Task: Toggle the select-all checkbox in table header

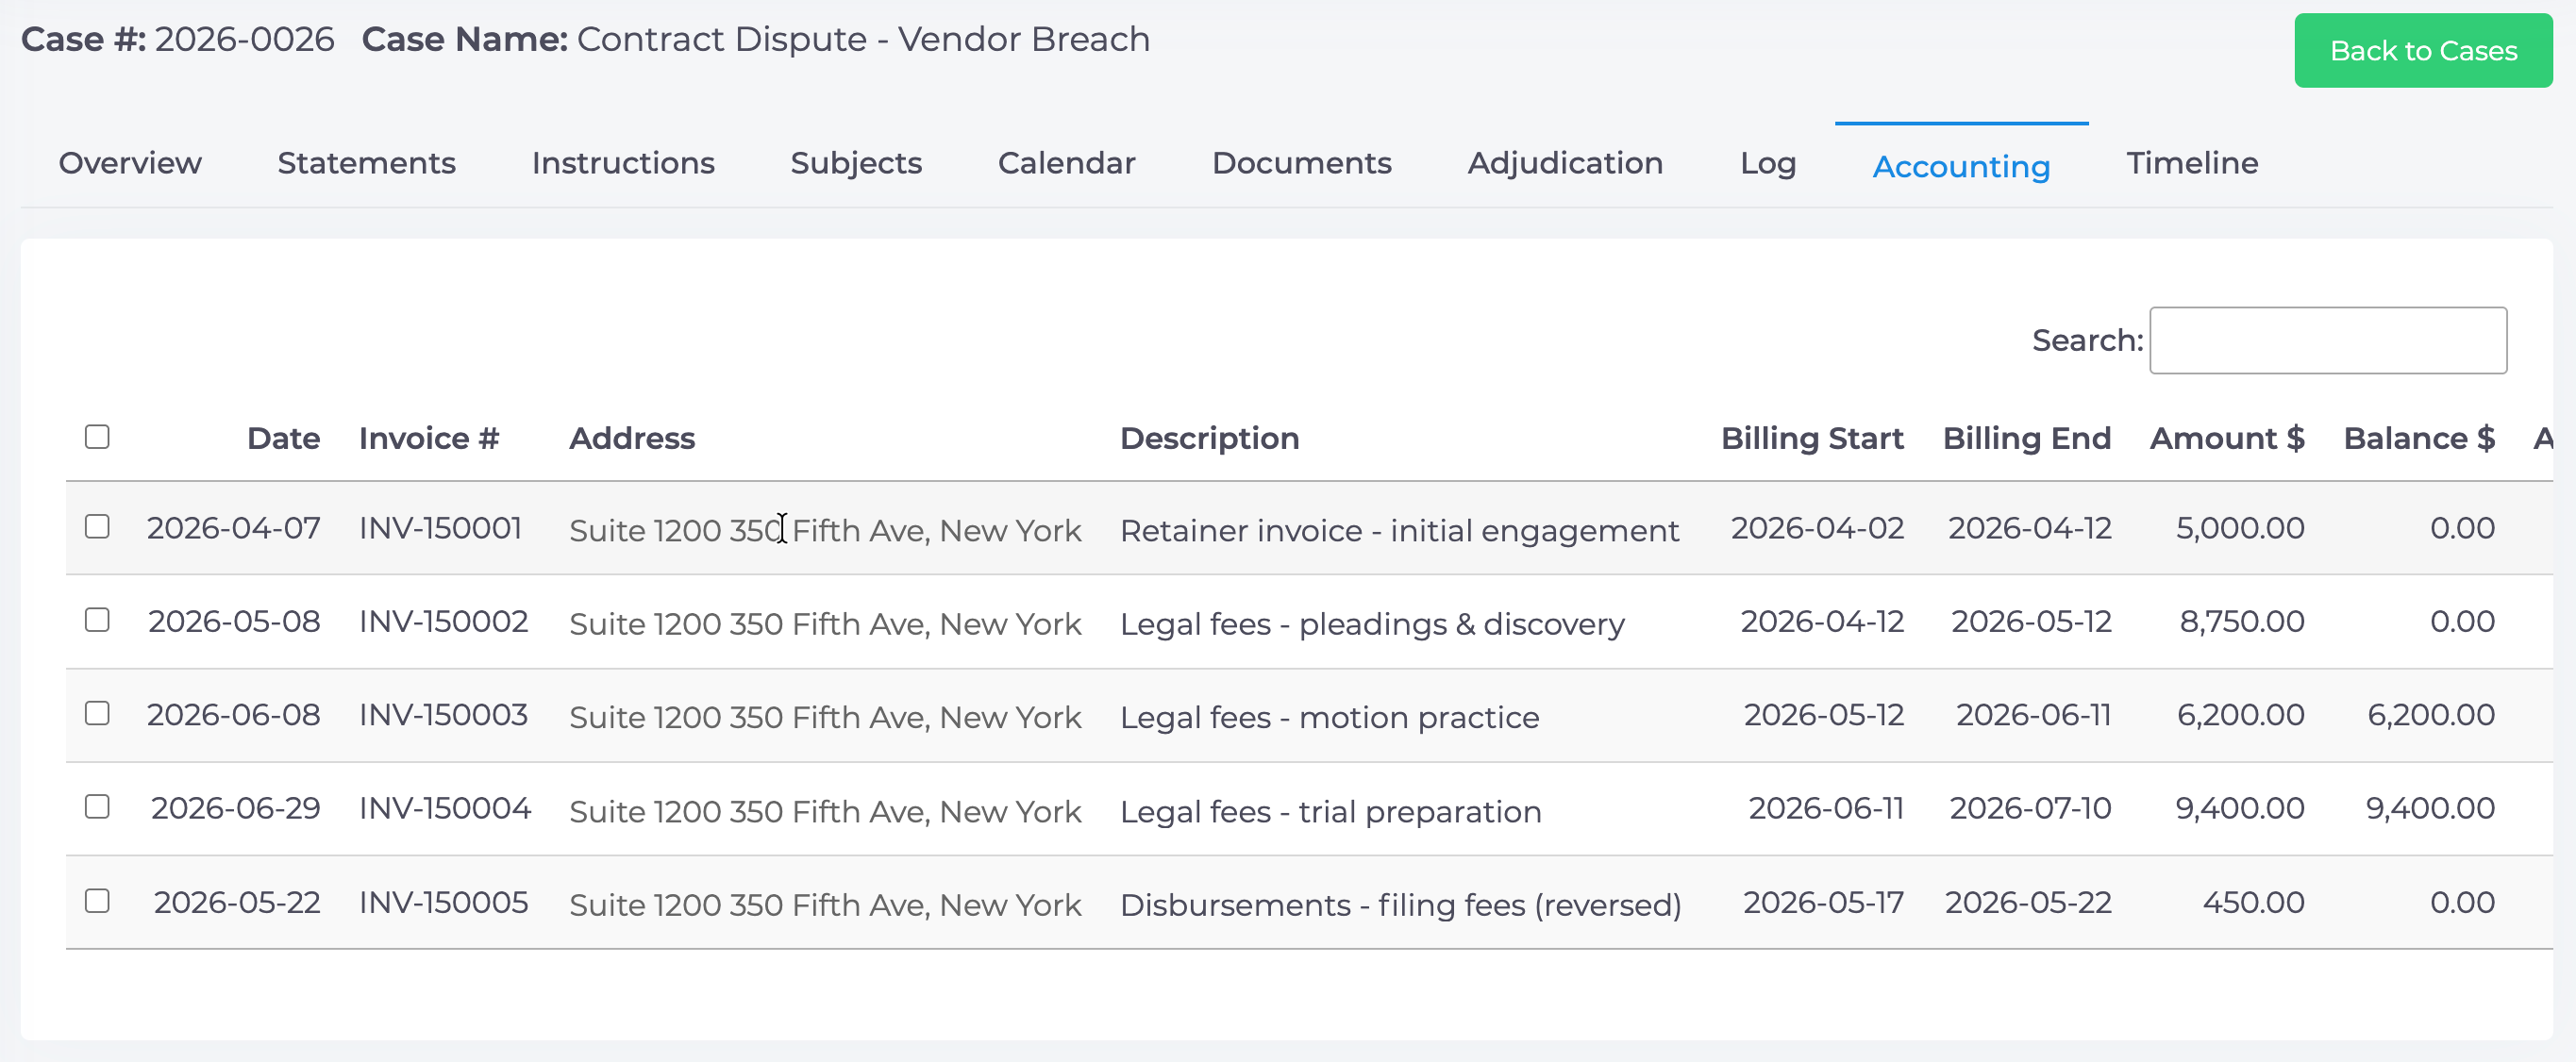Action: pyautogui.click(x=97, y=437)
